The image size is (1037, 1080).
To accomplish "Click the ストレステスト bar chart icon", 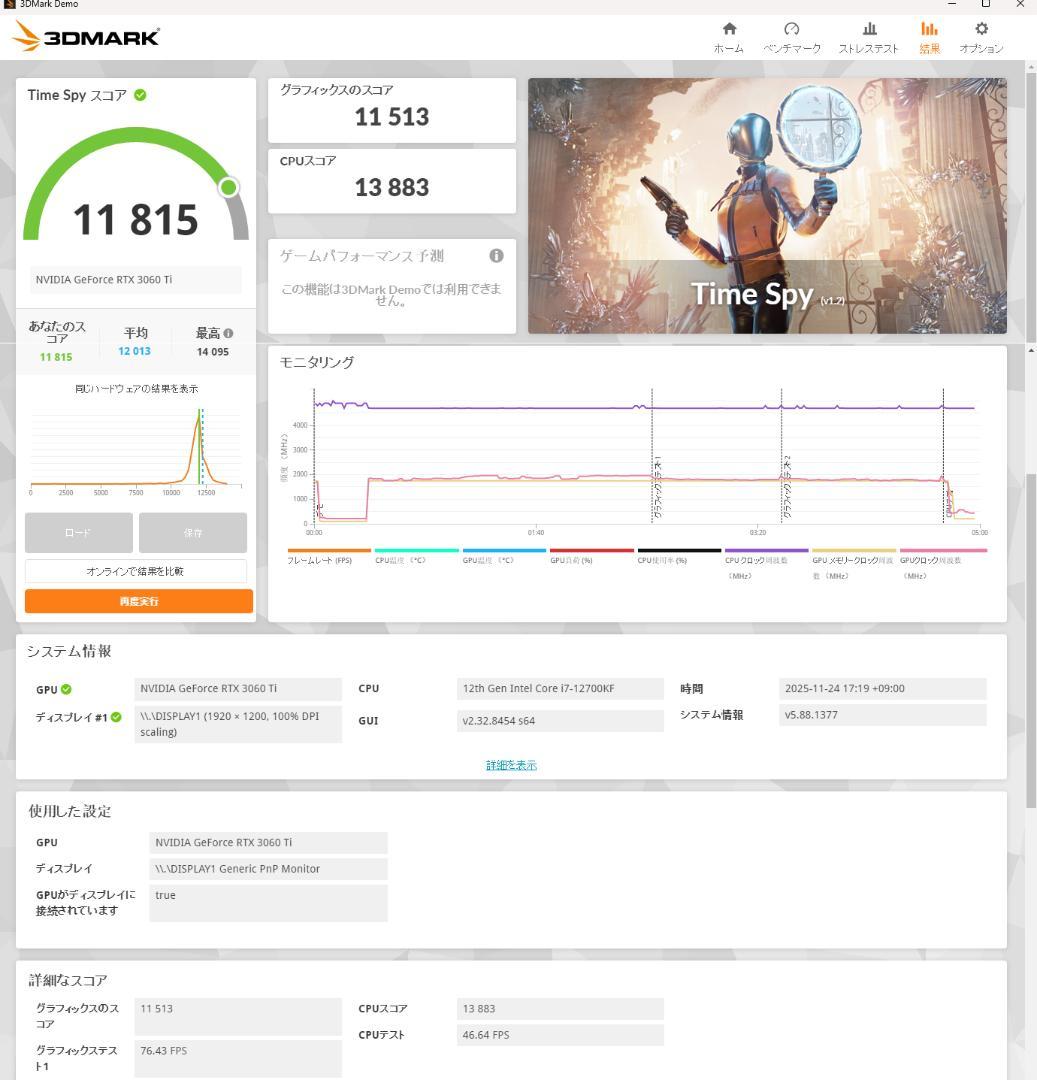I will 869,31.
